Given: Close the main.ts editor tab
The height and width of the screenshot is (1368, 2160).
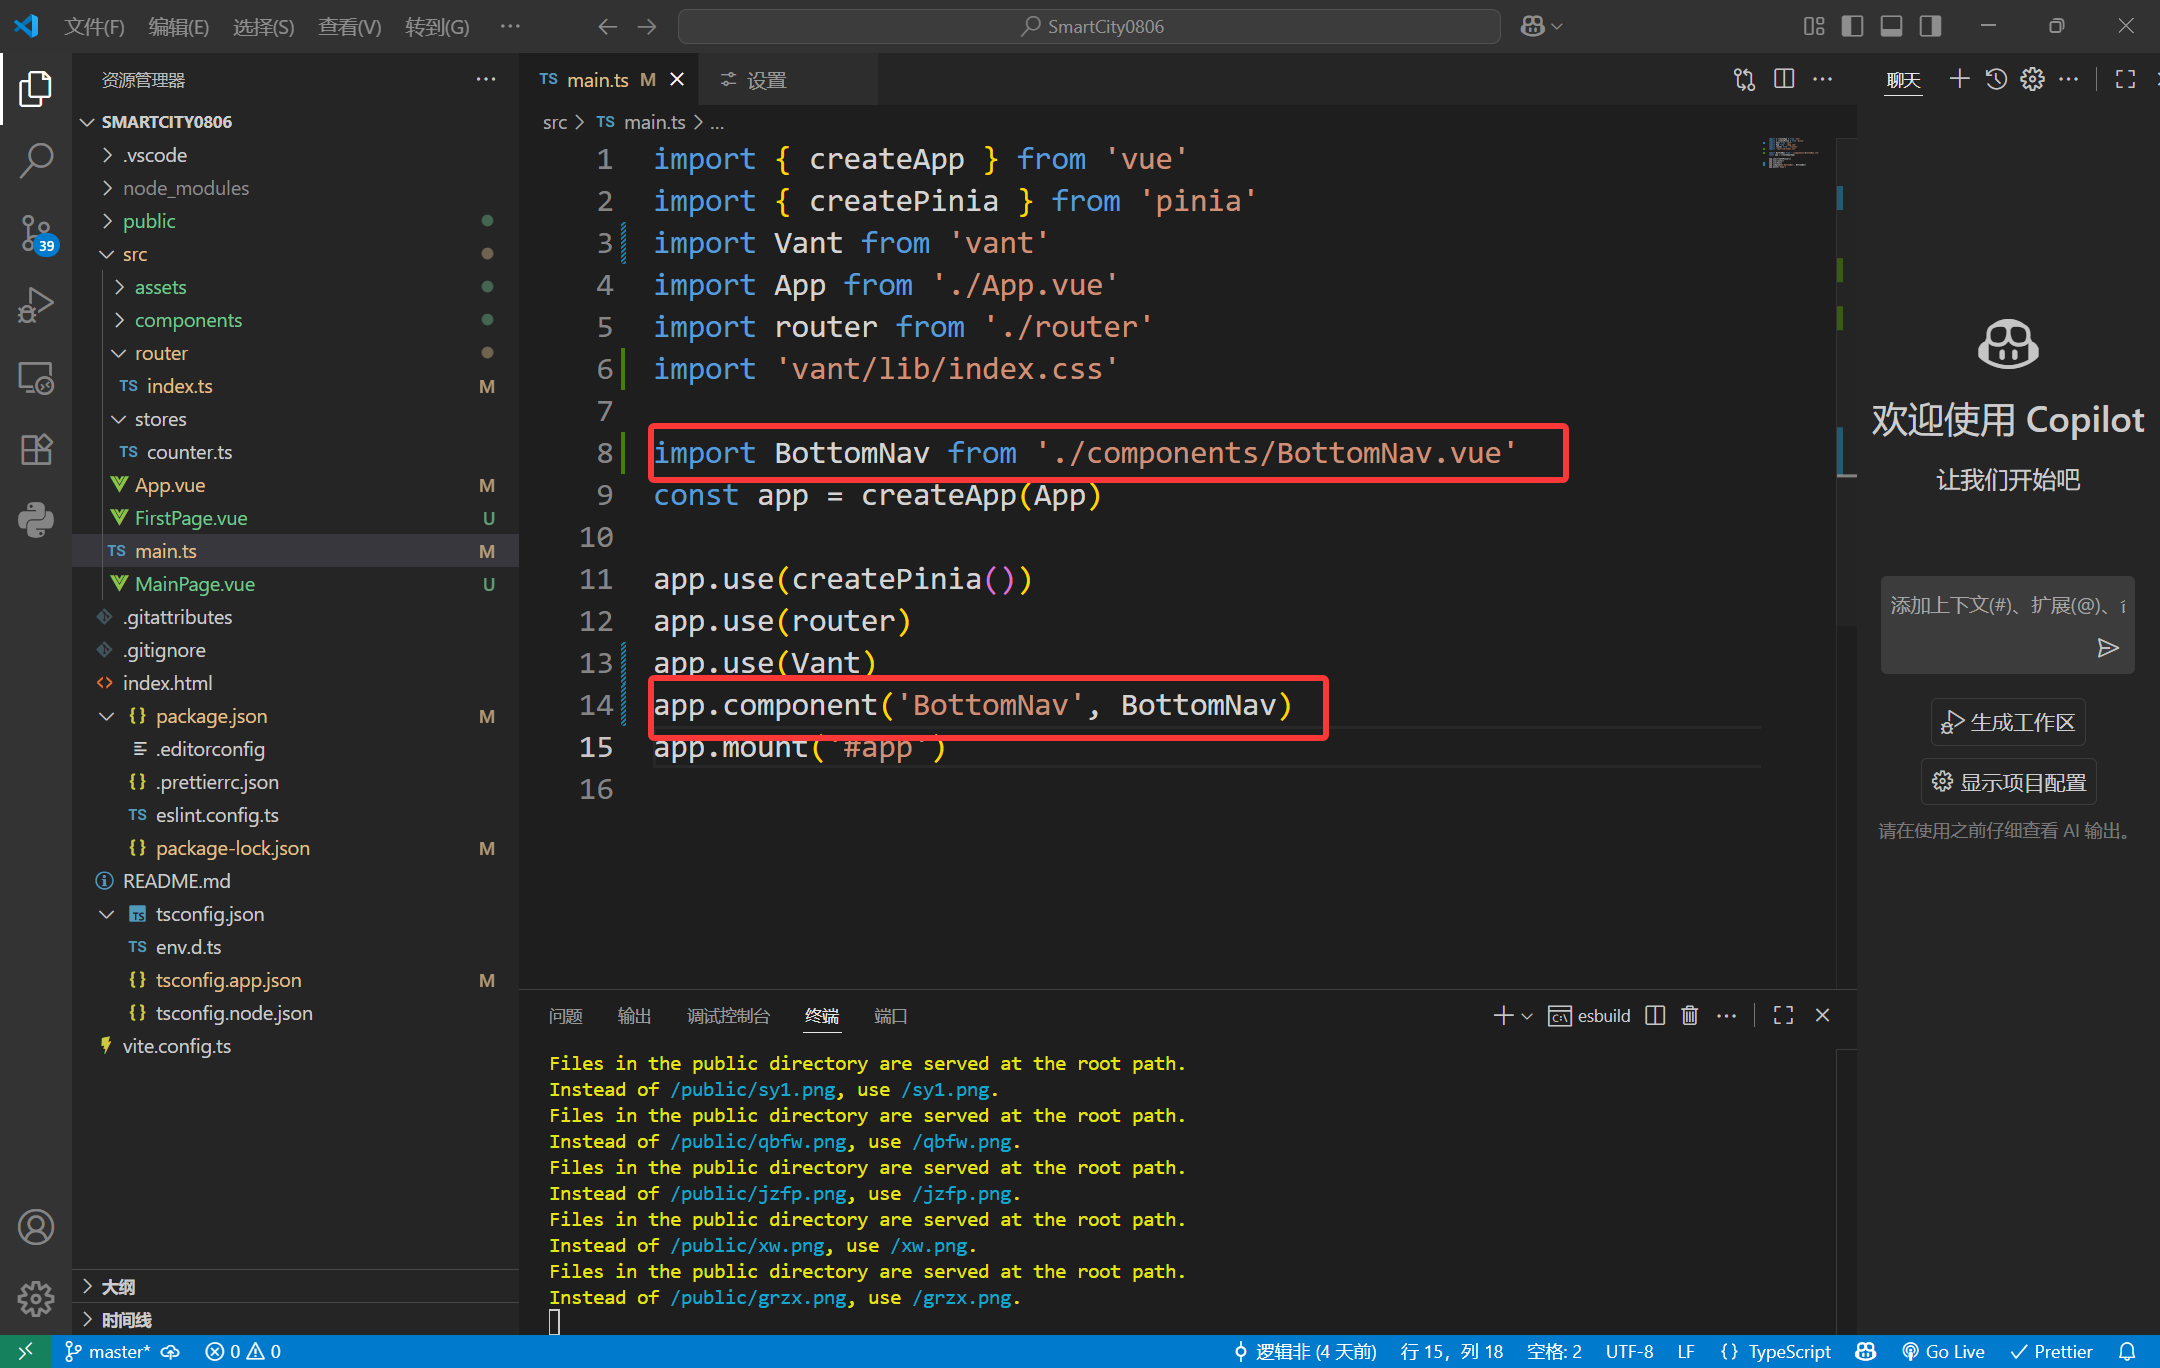Looking at the screenshot, I should (x=677, y=79).
